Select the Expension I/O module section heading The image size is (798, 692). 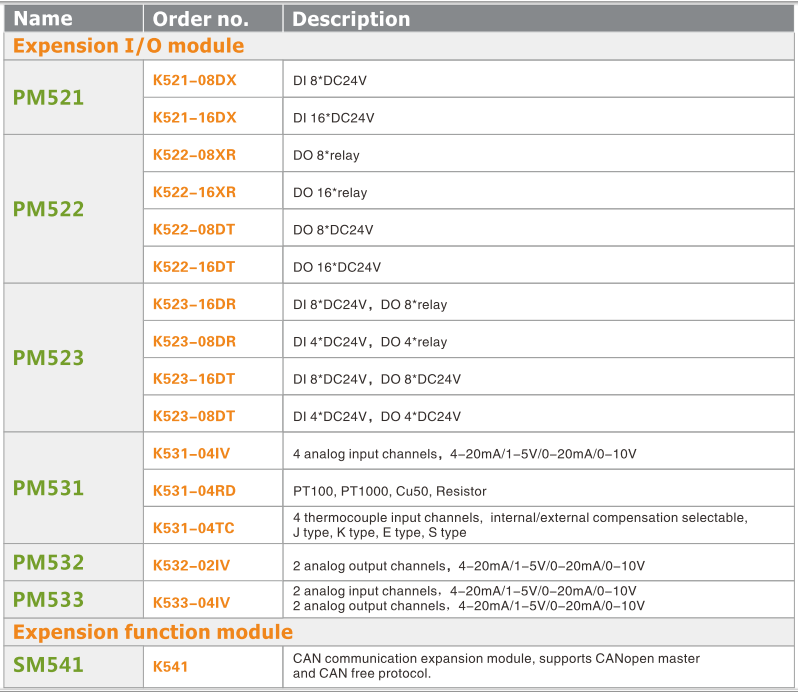(x=128, y=46)
